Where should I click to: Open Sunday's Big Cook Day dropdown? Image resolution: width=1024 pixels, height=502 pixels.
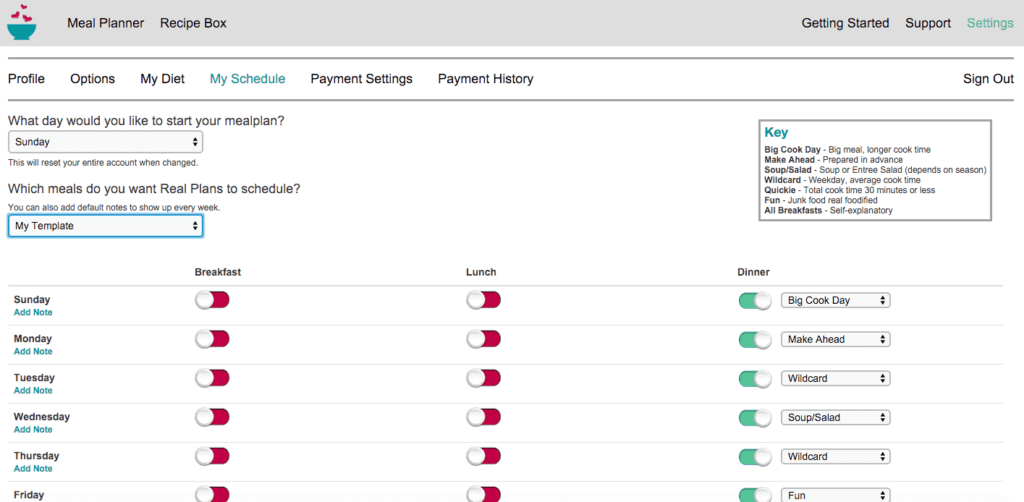tap(835, 300)
